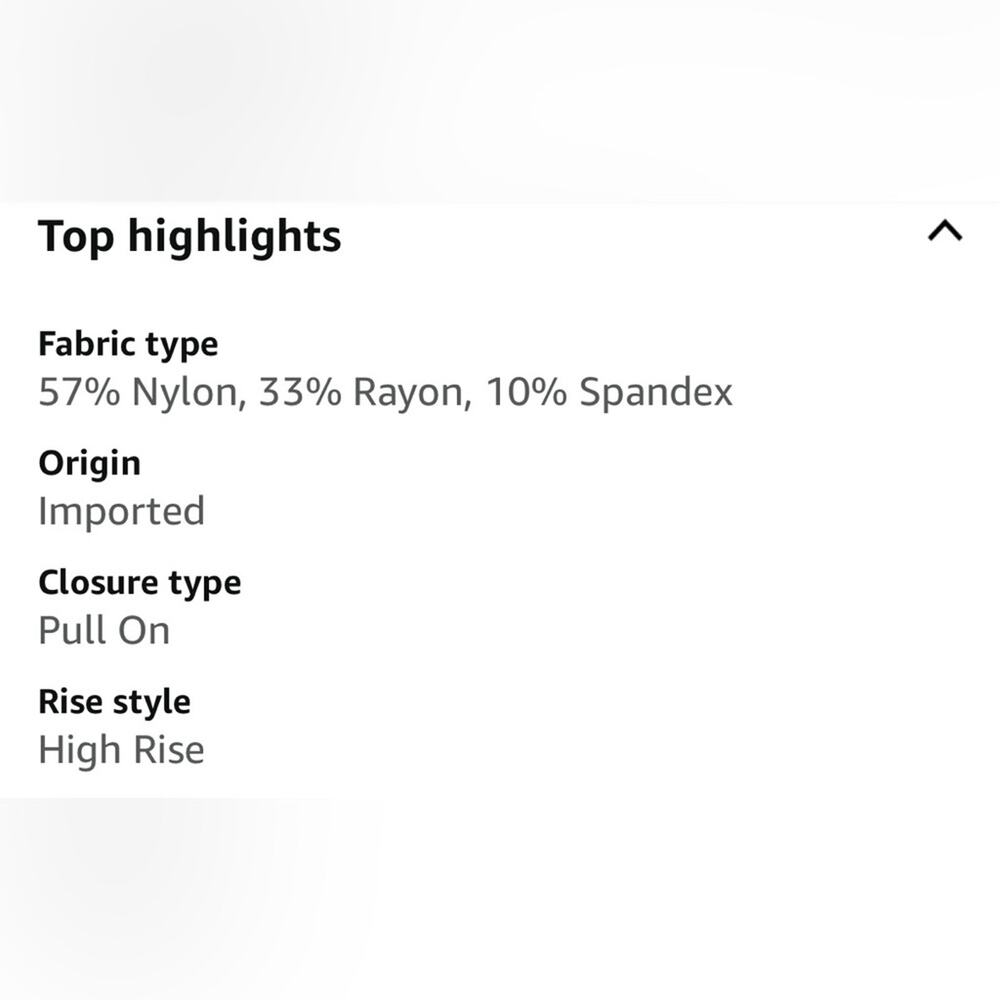Click the "10%" percentage value

point(526,392)
